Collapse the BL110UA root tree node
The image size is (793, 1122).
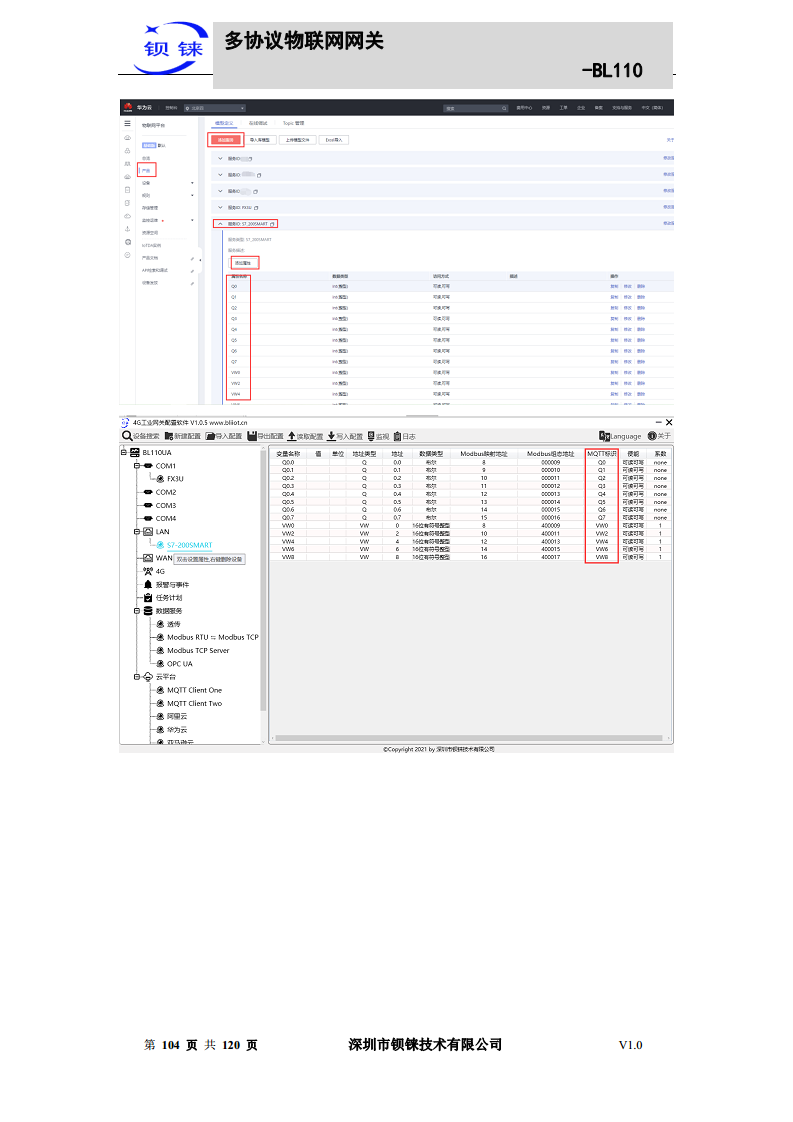pos(123,452)
